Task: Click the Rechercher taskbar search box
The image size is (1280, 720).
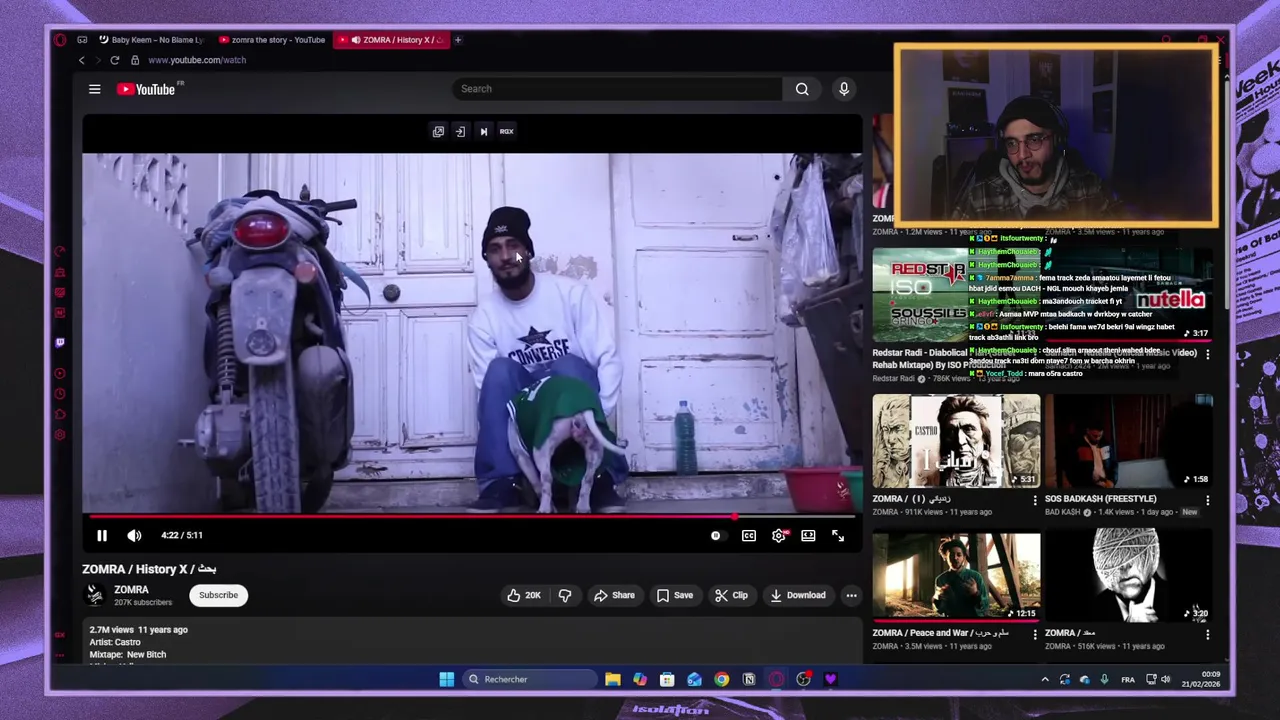Action: (528, 680)
